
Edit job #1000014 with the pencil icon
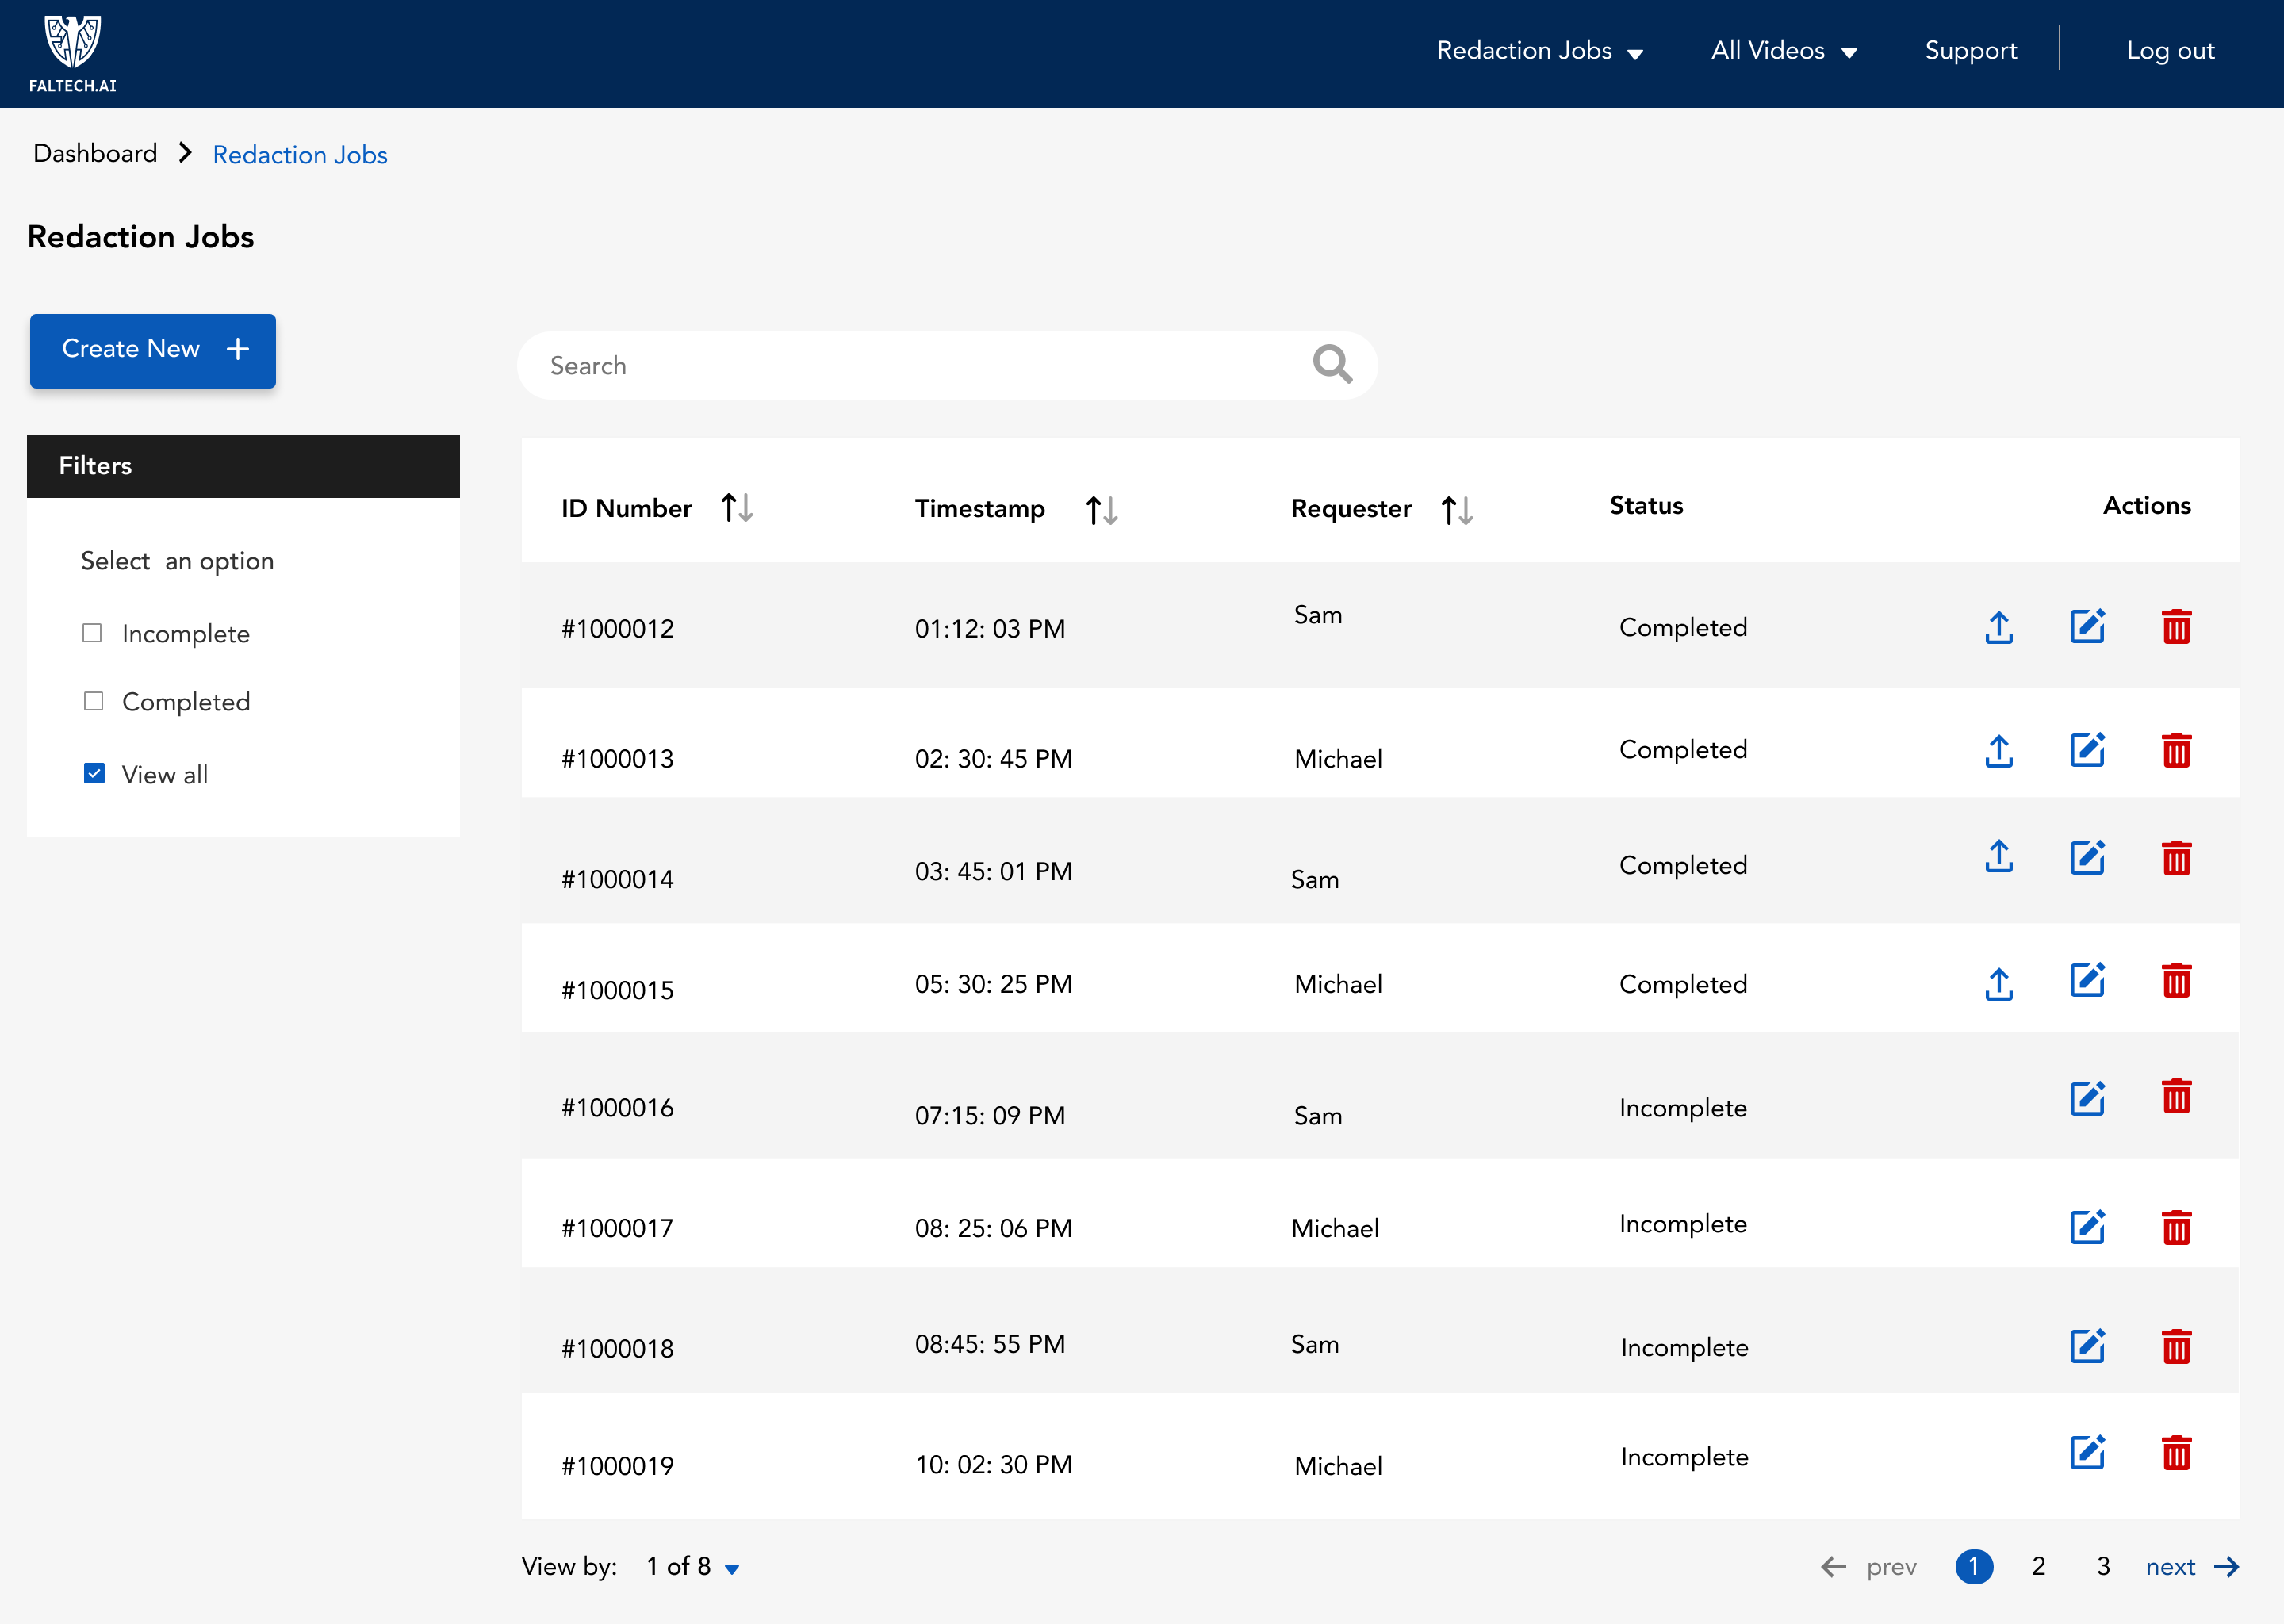pos(2087,857)
